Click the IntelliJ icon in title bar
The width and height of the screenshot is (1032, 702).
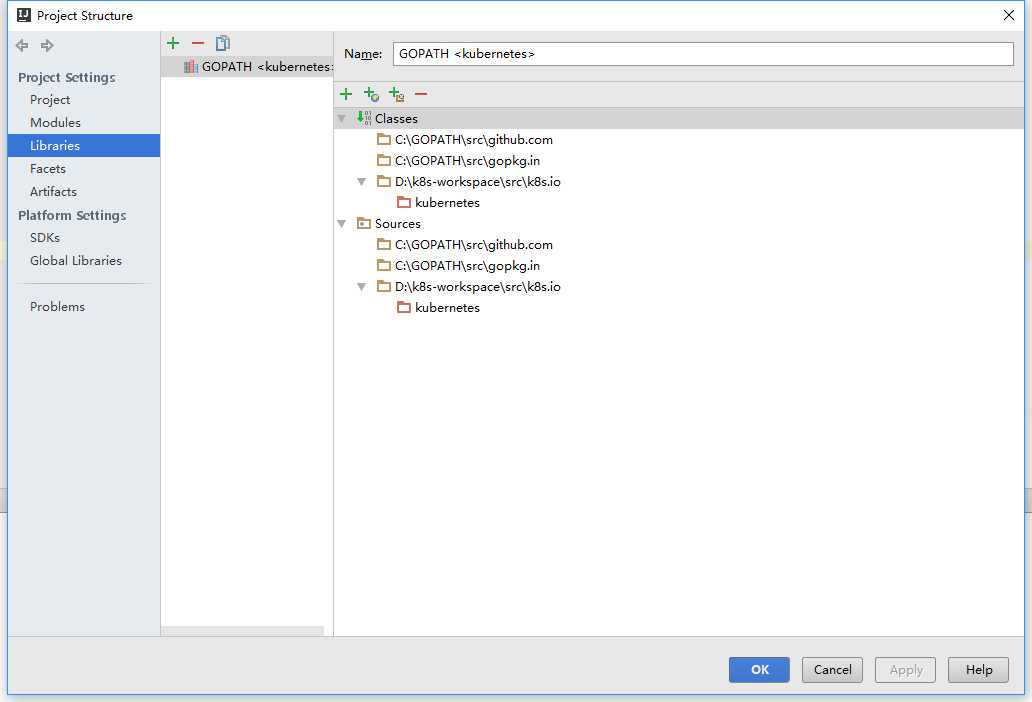pos(24,15)
